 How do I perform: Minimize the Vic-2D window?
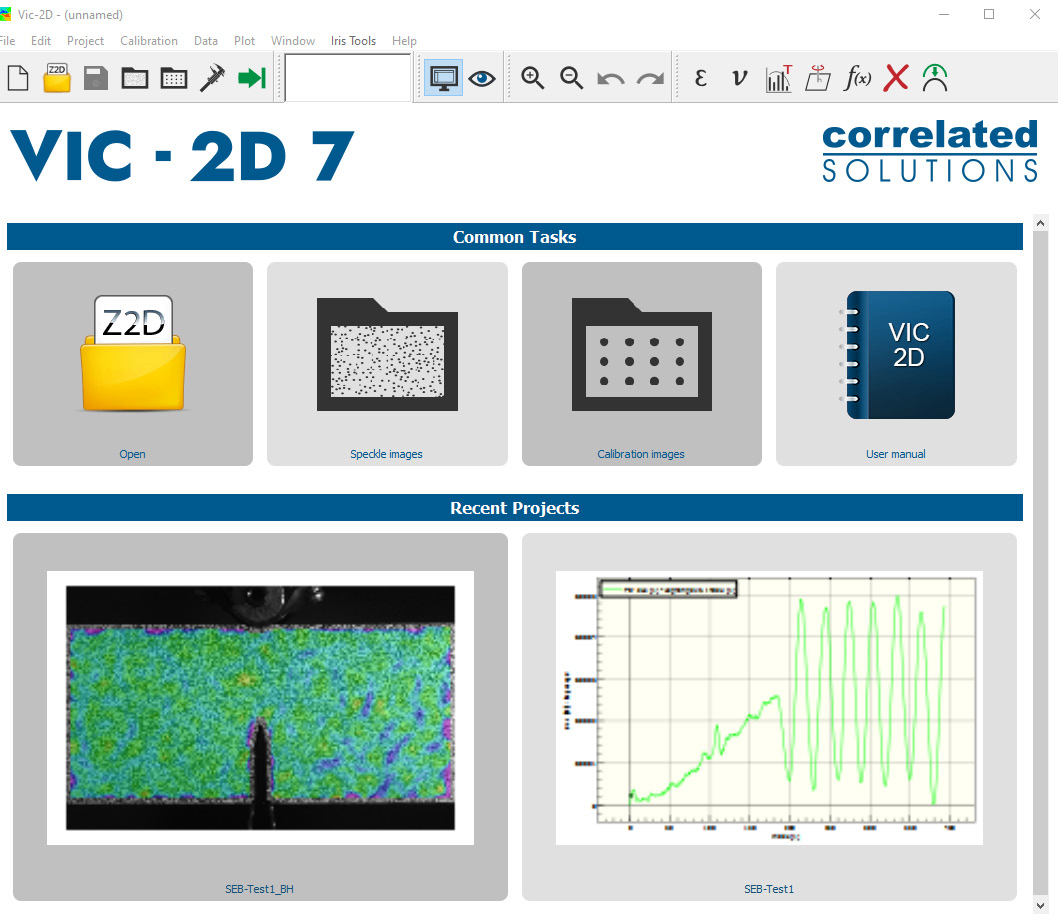click(944, 14)
